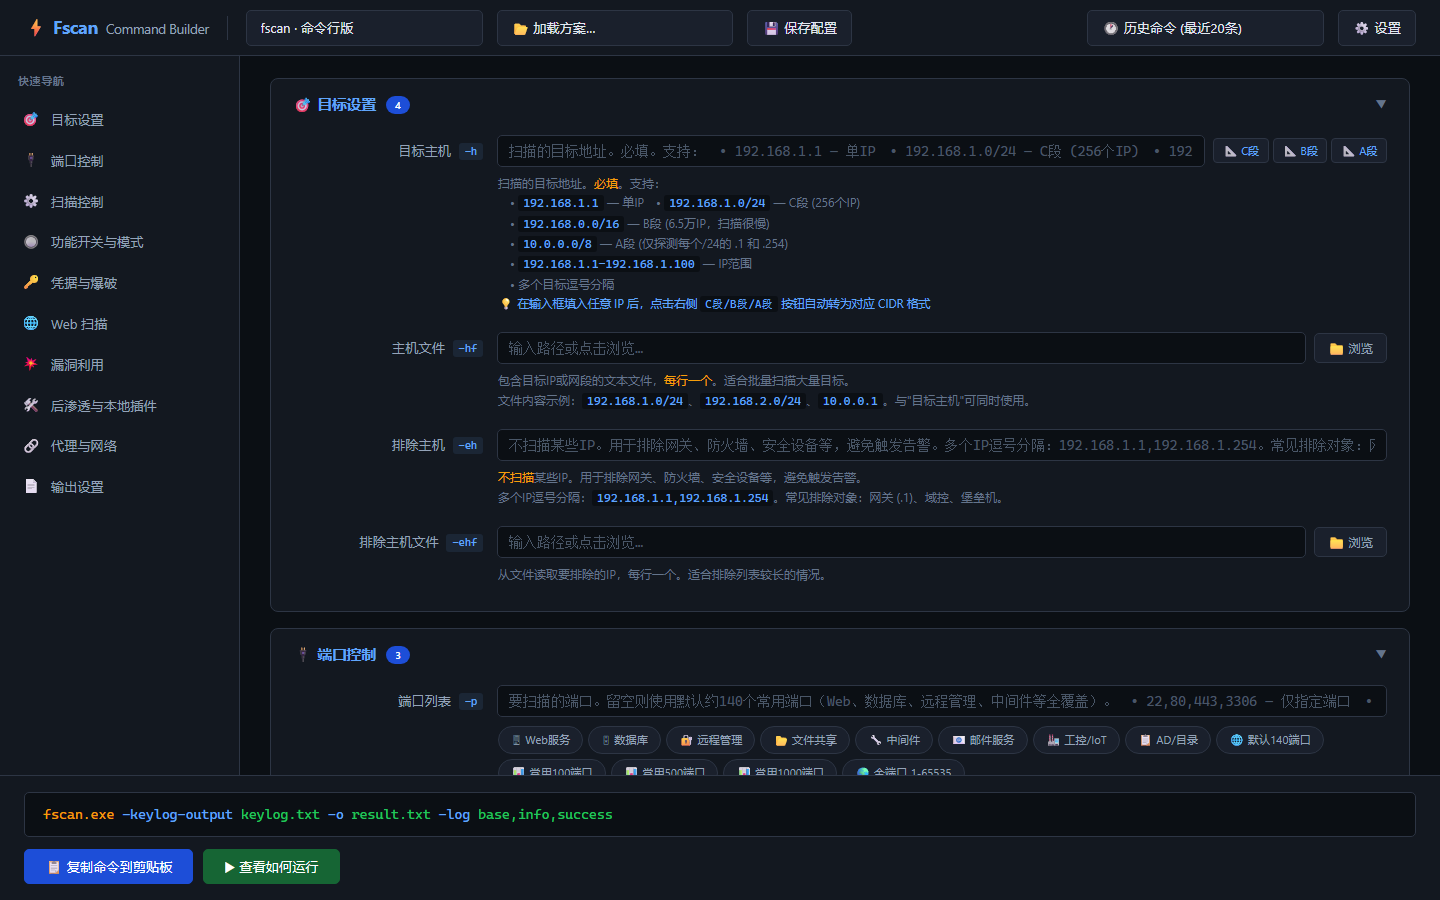
Task: Browse for 排除主机文件 file
Action: click(1350, 542)
